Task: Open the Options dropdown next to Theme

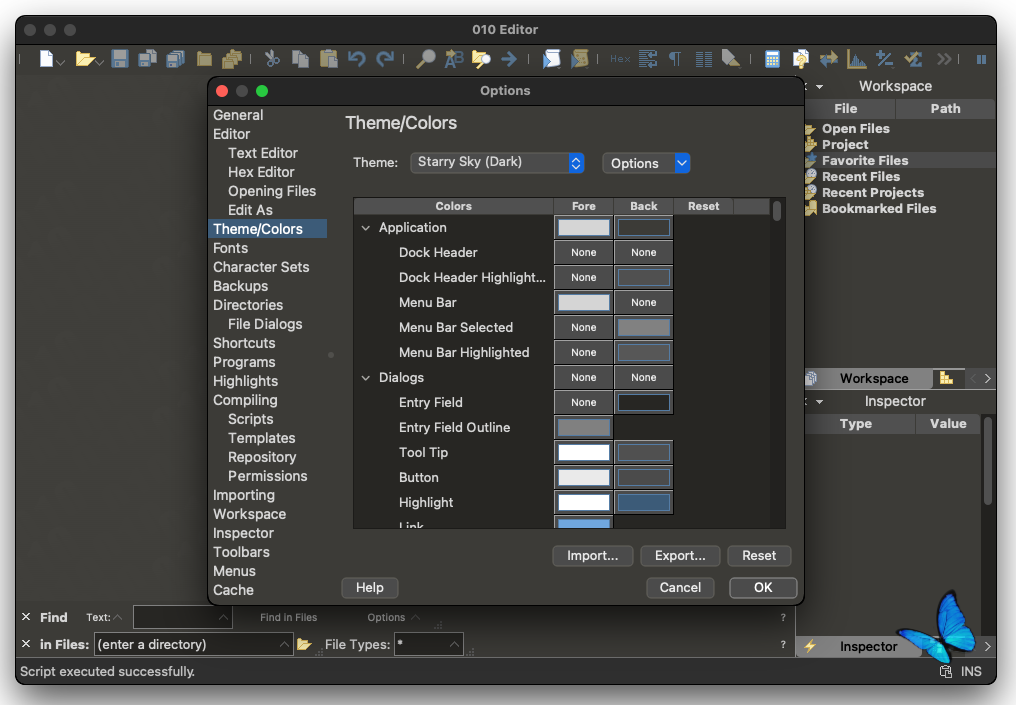Action: (x=646, y=163)
